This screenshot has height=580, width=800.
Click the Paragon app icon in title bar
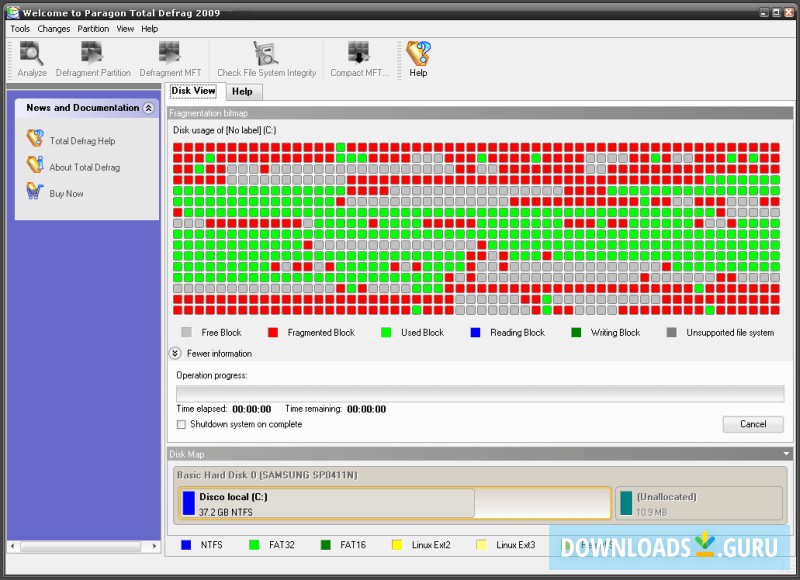(13, 12)
